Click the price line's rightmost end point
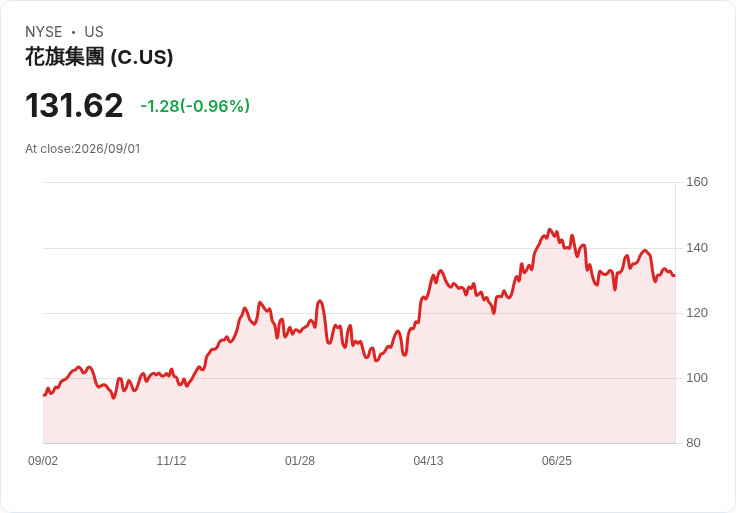The width and height of the screenshot is (736, 513). click(x=674, y=276)
